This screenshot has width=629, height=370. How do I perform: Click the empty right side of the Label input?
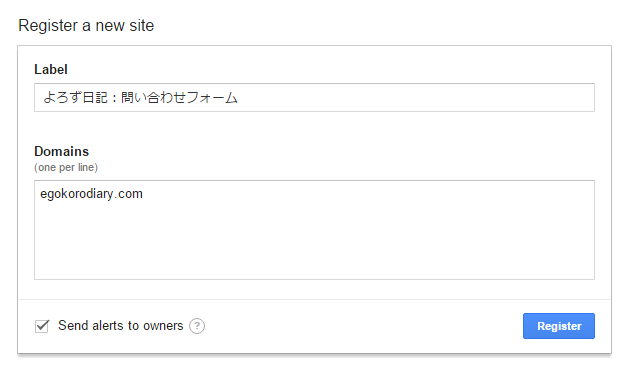coord(417,98)
